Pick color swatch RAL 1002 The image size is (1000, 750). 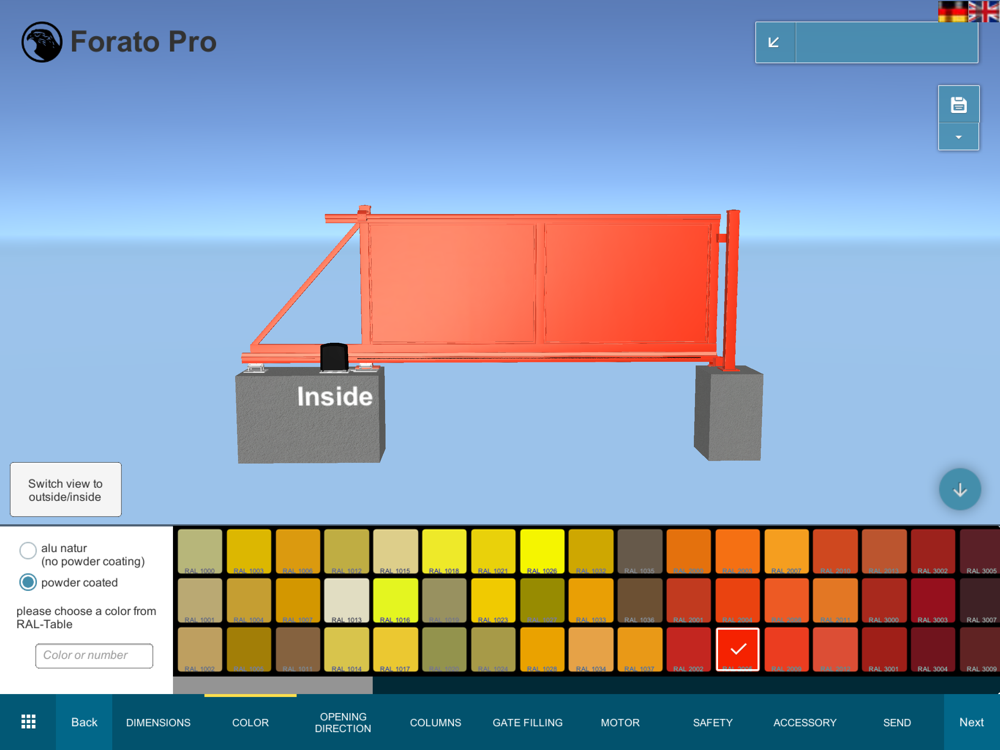[x=200, y=649]
